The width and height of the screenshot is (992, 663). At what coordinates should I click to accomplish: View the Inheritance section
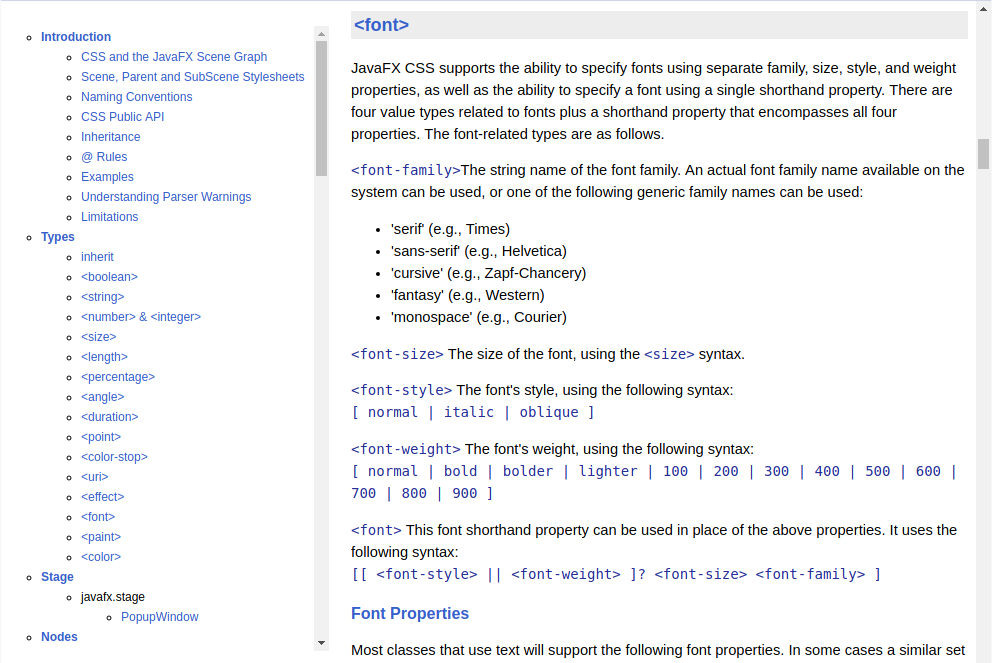click(110, 137)
